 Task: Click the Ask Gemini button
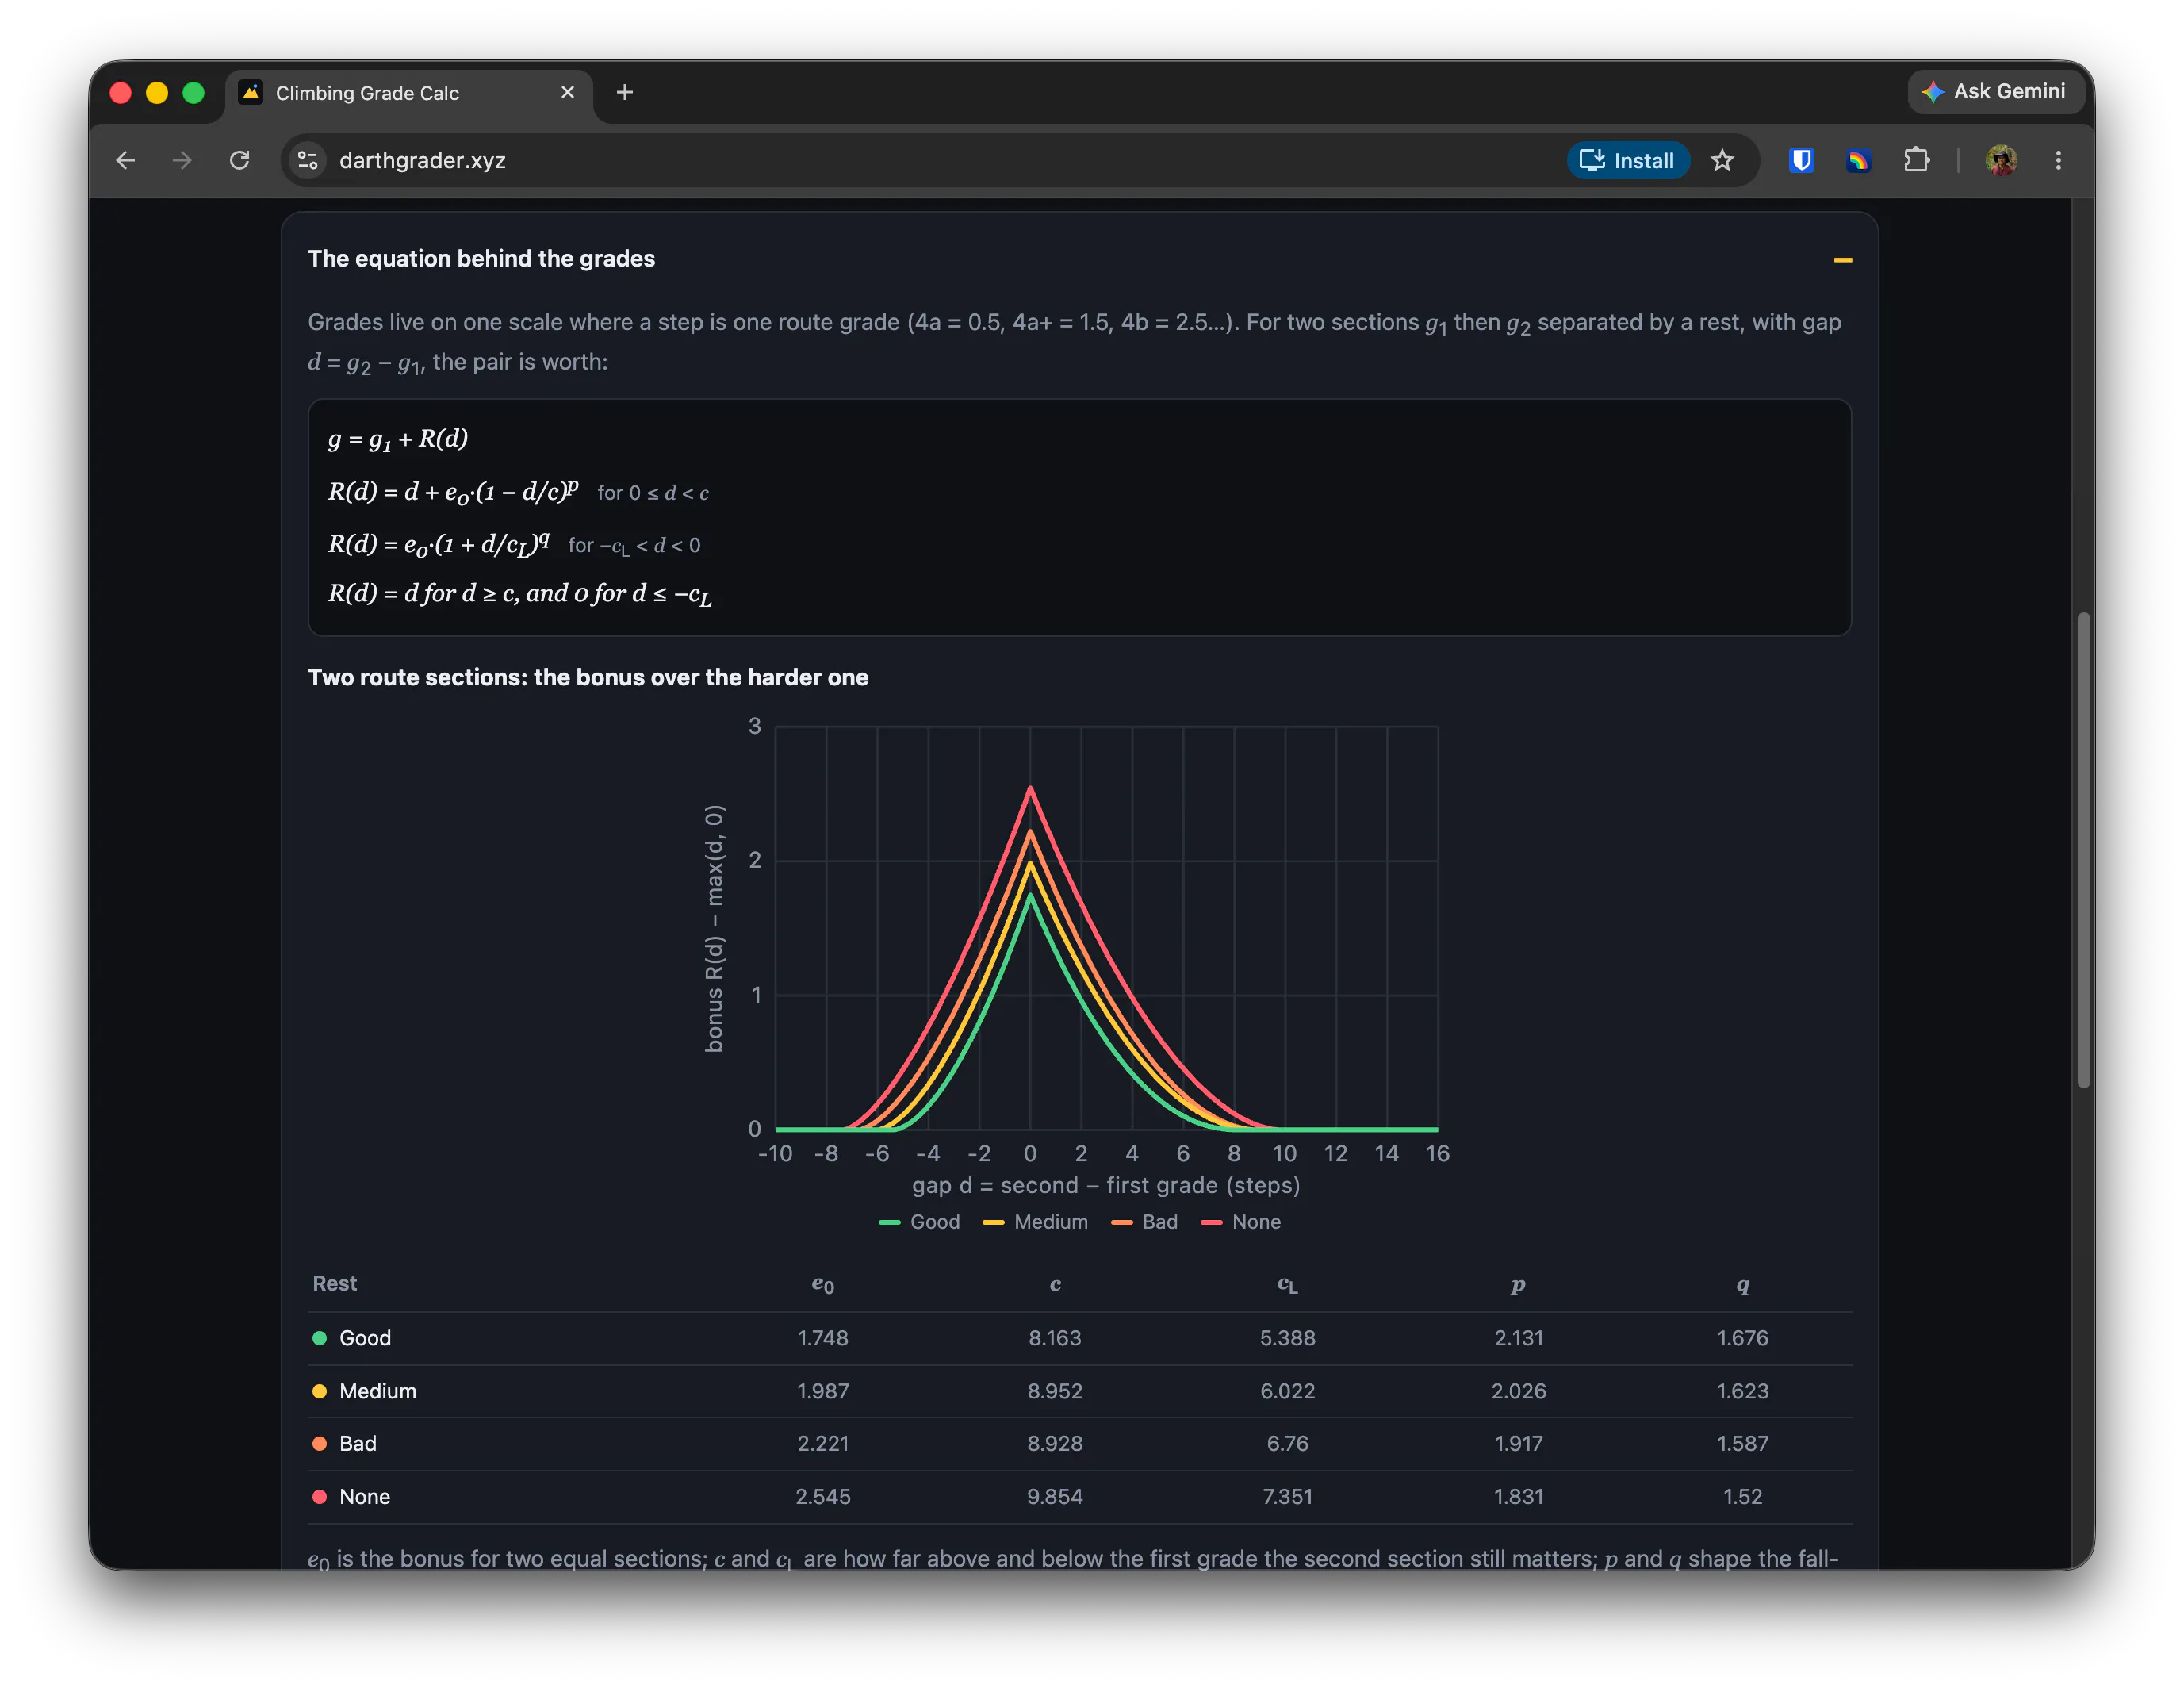tap(1994, 91)
